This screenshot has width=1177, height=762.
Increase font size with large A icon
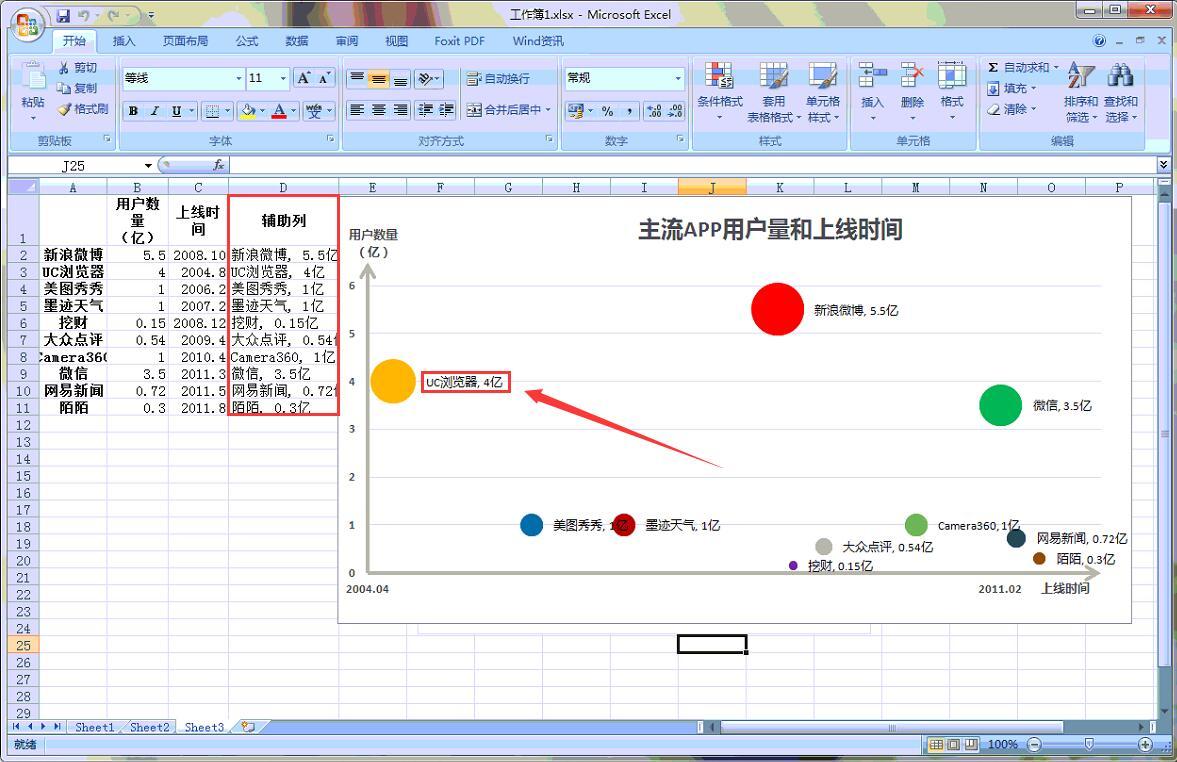(303, 78)
